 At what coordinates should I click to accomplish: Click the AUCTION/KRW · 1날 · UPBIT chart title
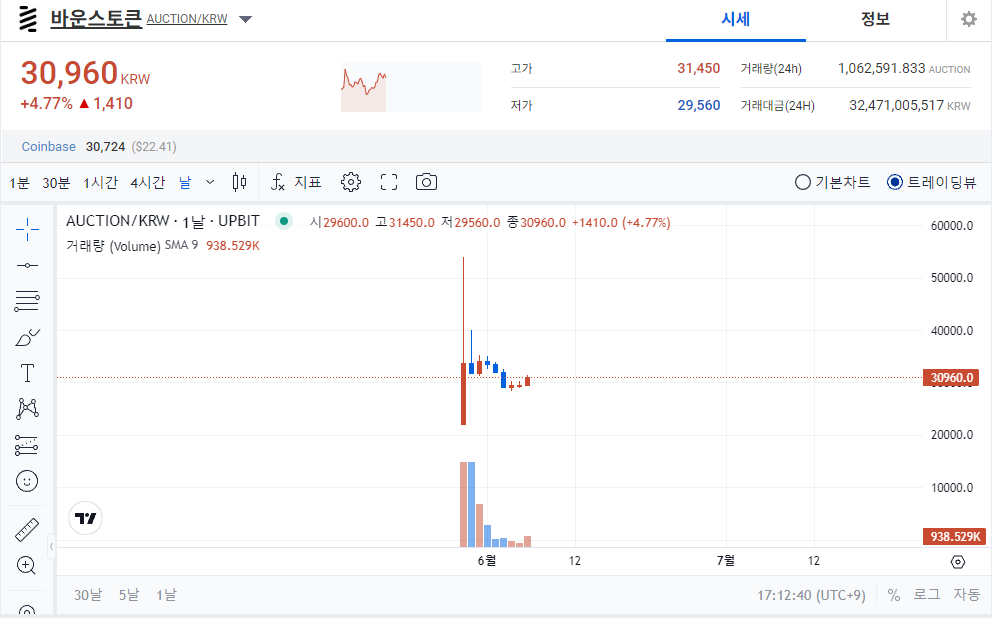click(163, 221)
